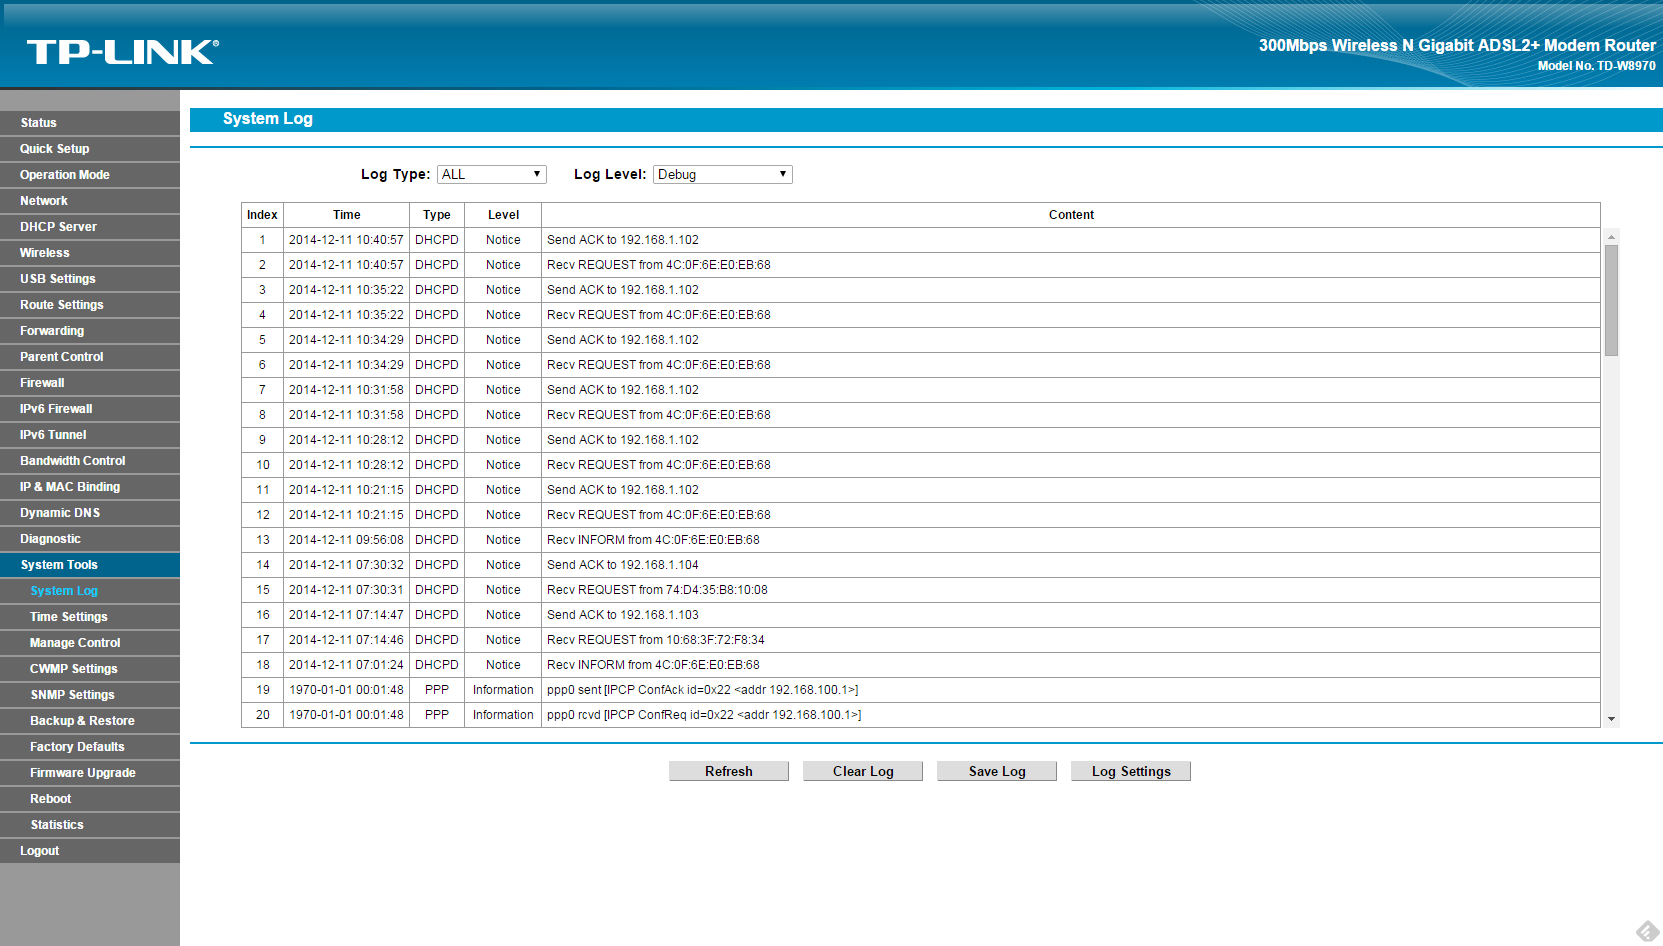Click 'Send ACK to 192.168.1.104' entry
The width and height of the screenshot is (1663, 946).
[623, 565]
